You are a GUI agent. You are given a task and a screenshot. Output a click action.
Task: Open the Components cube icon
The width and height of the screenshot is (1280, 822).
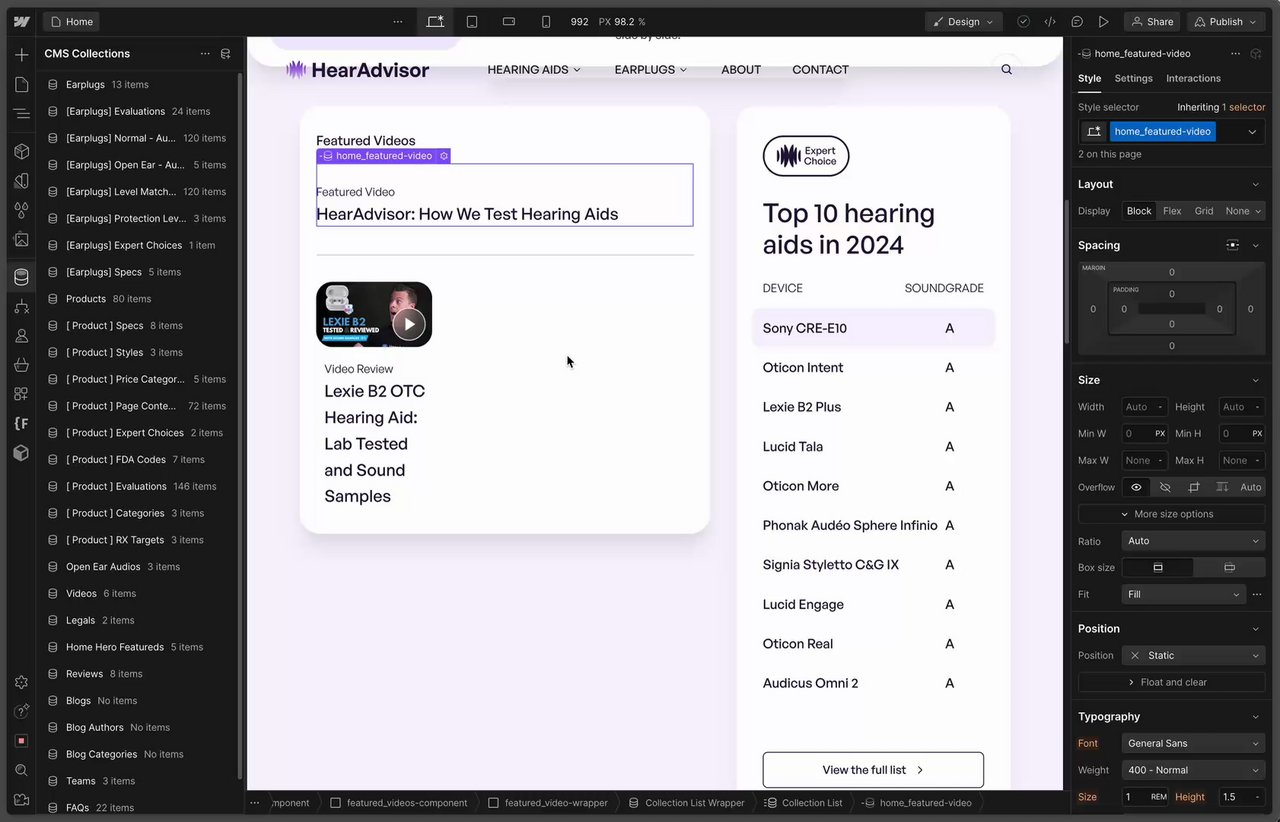click(21, 151)
